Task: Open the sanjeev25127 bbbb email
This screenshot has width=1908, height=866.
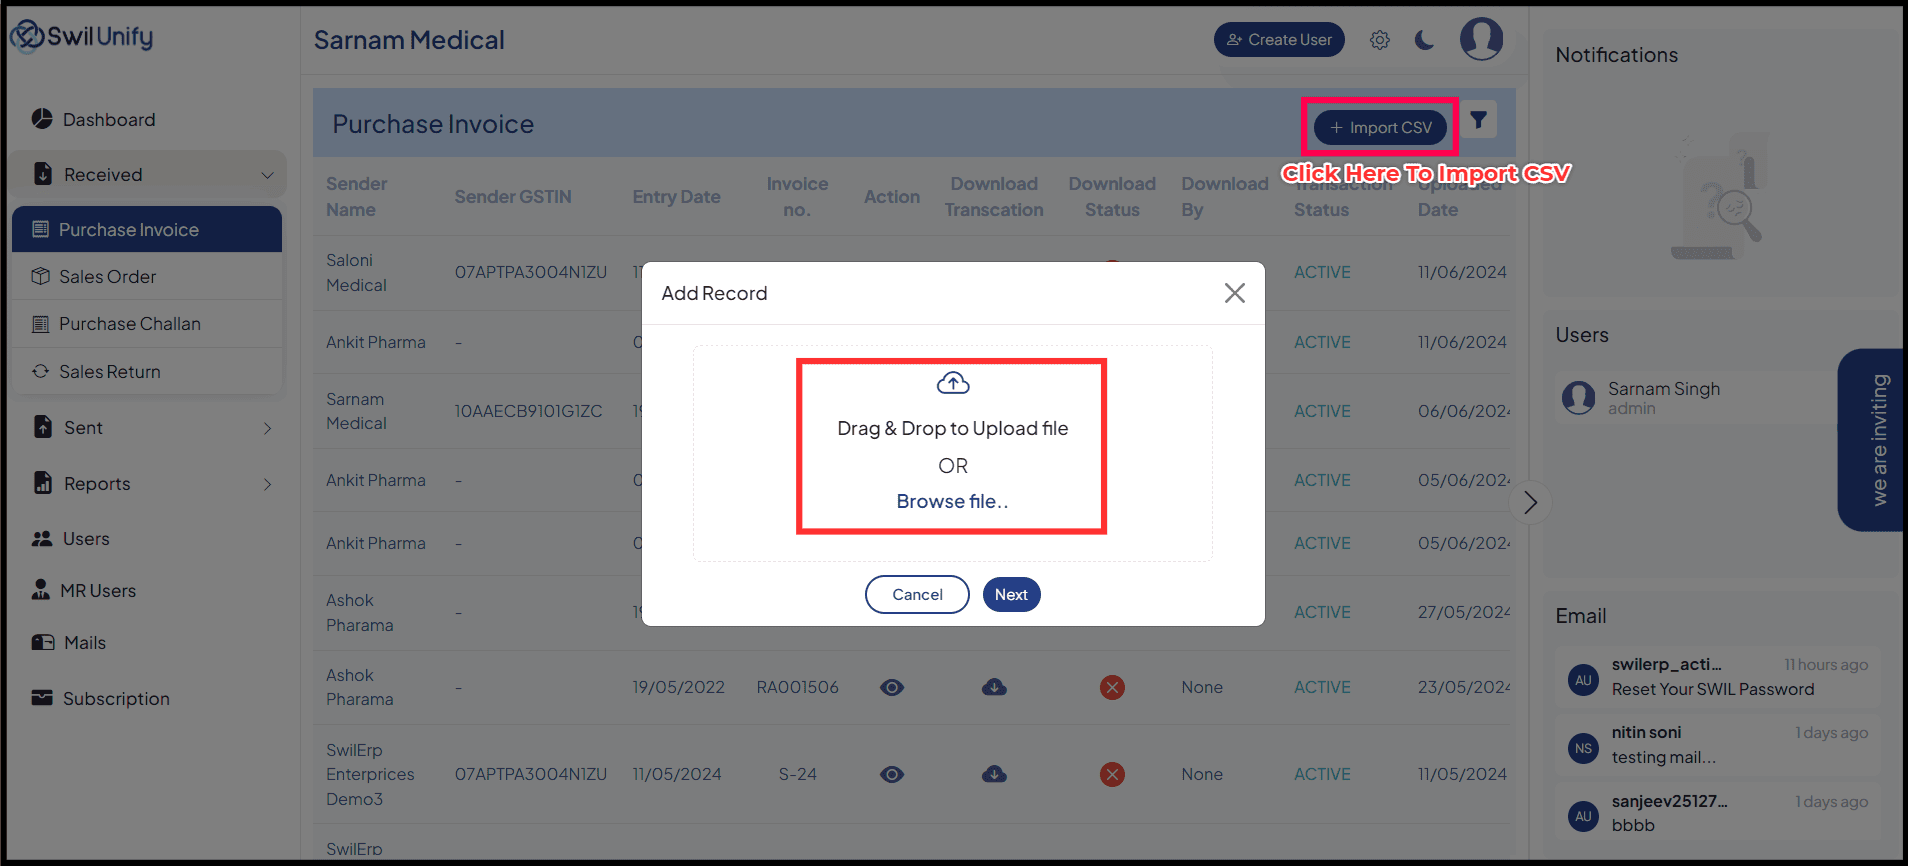Action: tap(1718, 814)
